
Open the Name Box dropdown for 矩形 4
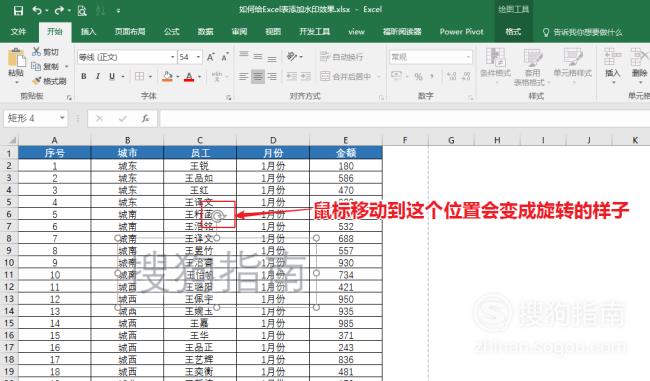point(62,118)
